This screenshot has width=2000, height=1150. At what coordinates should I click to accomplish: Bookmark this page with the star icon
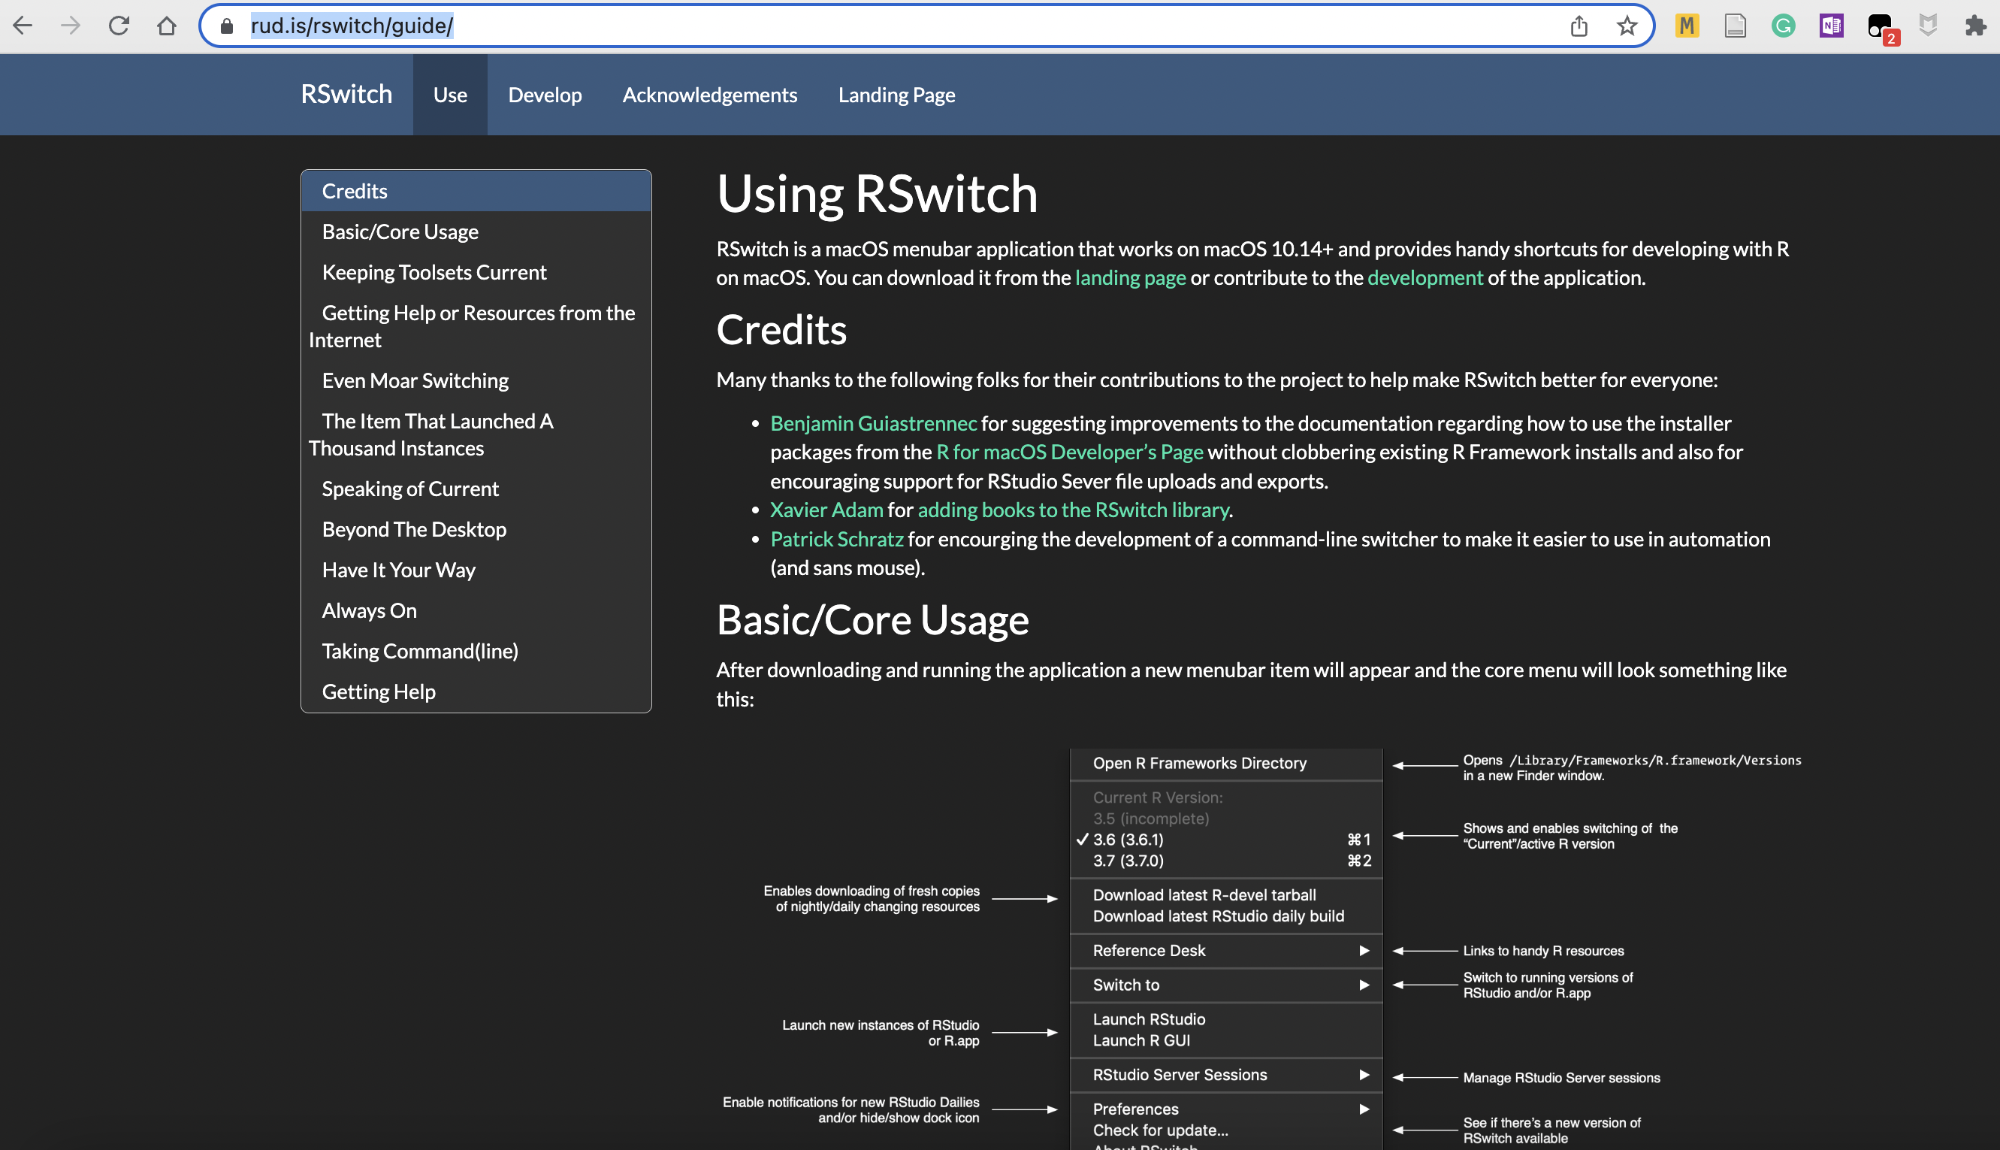click(1627, 26)
